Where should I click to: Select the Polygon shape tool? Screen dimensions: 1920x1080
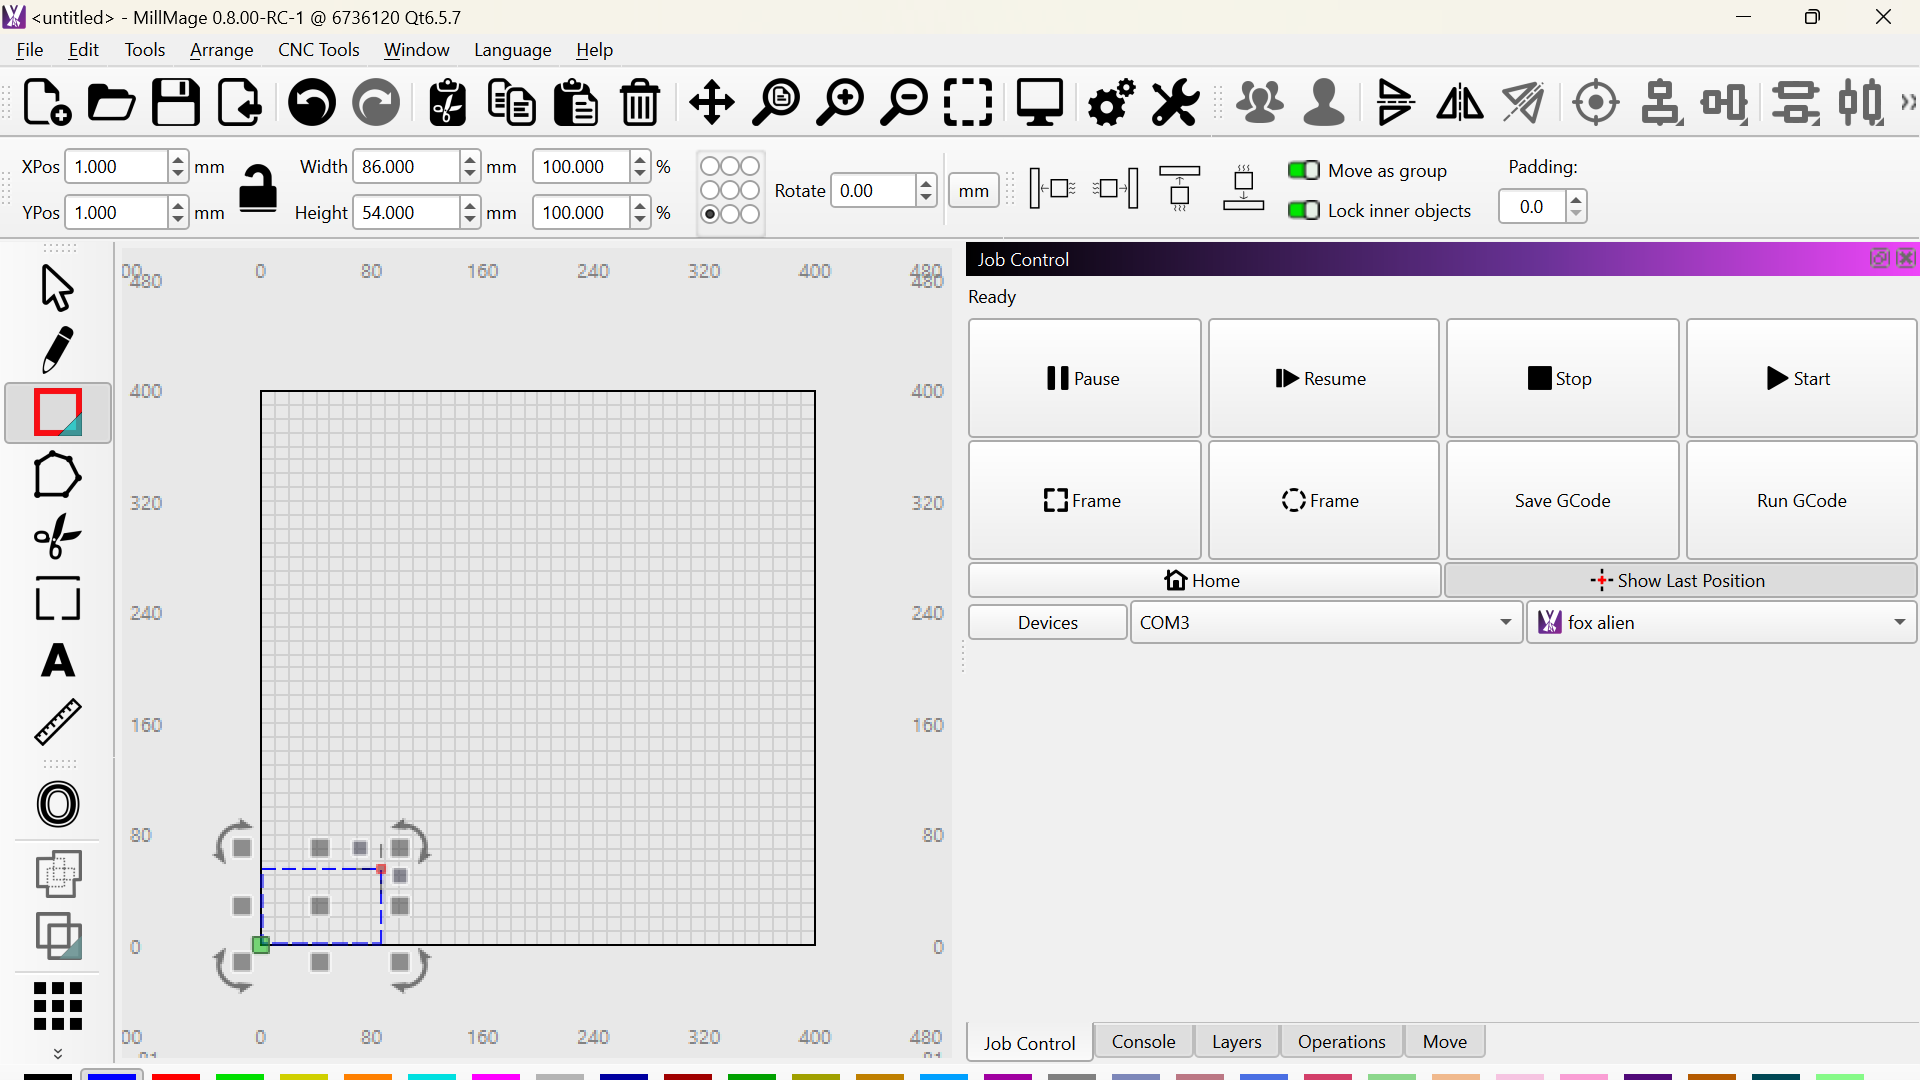tap(57, 475)
